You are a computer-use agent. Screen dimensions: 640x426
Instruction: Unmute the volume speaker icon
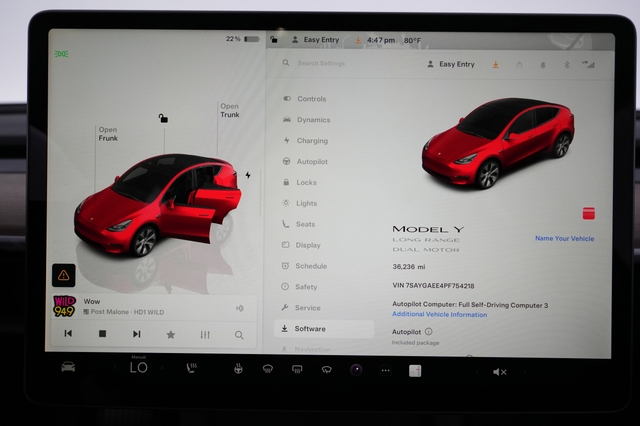click(500, 372)
